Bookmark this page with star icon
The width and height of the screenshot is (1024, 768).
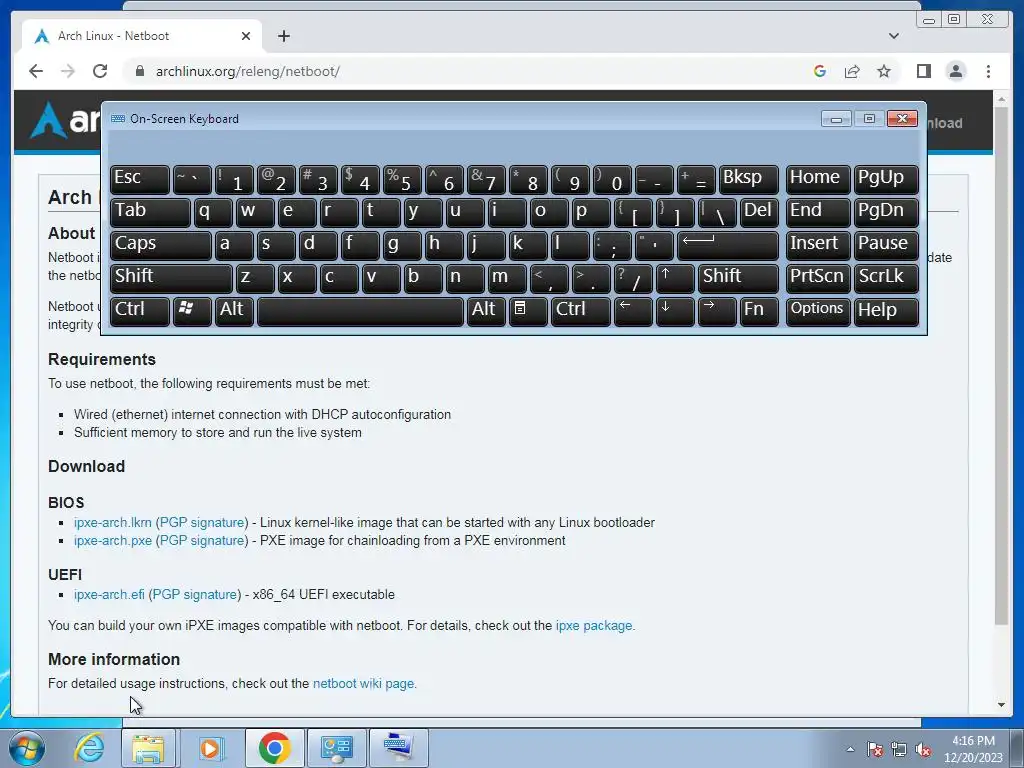pos(884,71)
